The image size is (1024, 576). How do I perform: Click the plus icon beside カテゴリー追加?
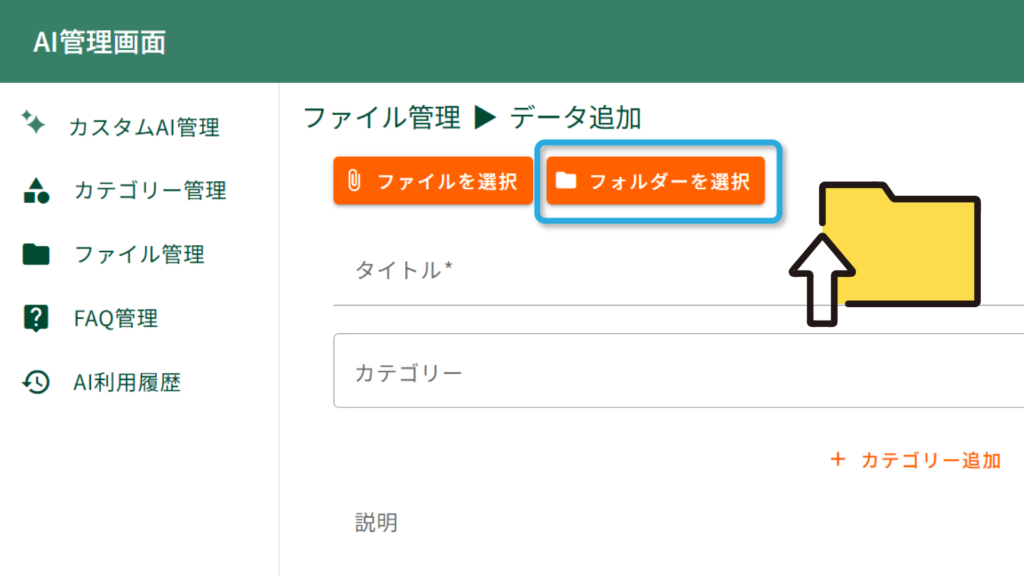coord(838,460)
